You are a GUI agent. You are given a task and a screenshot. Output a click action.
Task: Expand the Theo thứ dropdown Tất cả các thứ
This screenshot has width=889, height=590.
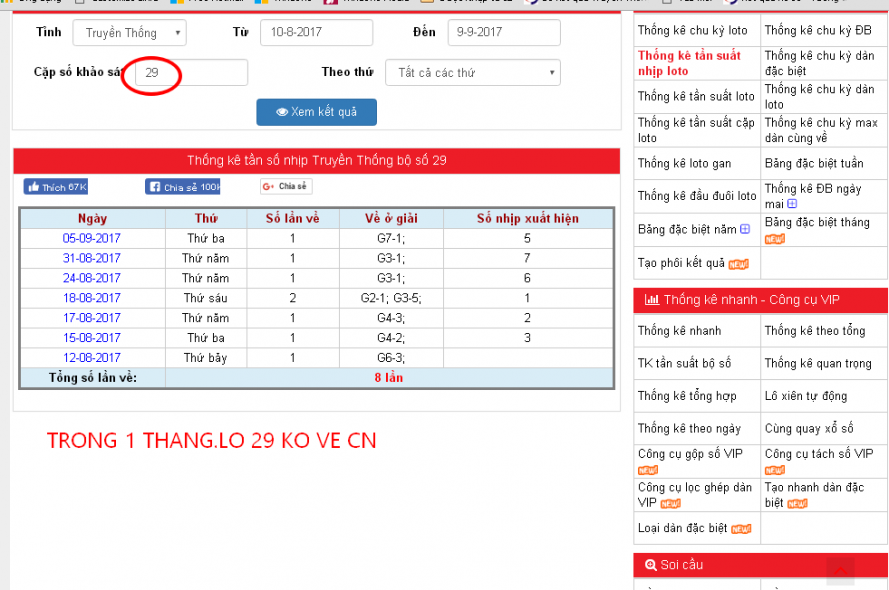[x=474, y=73]
